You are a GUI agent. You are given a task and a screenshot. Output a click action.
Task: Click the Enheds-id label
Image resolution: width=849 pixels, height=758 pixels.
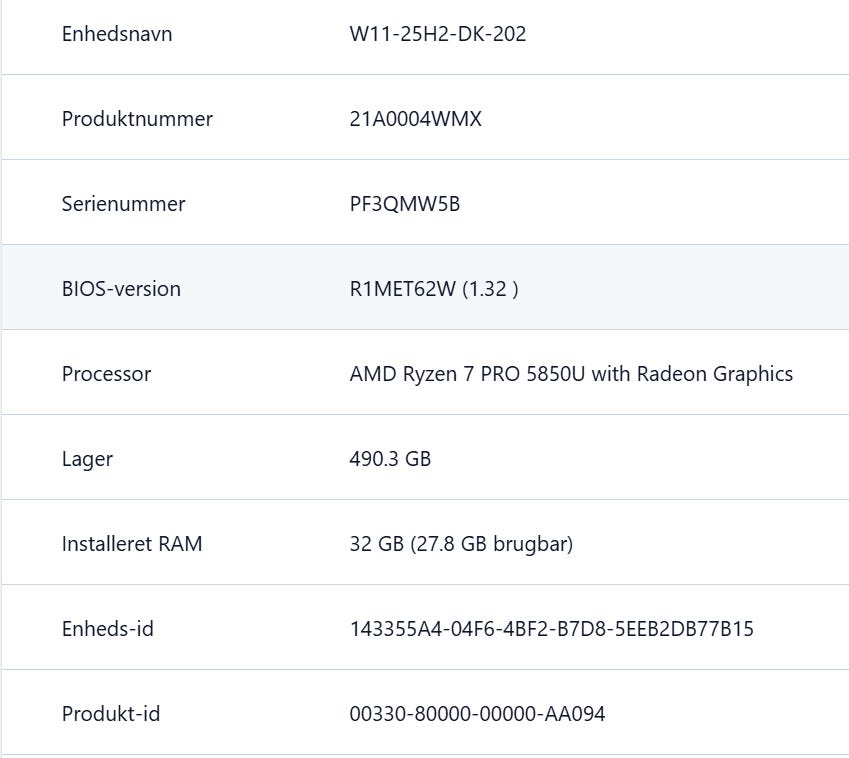[107, 629]
